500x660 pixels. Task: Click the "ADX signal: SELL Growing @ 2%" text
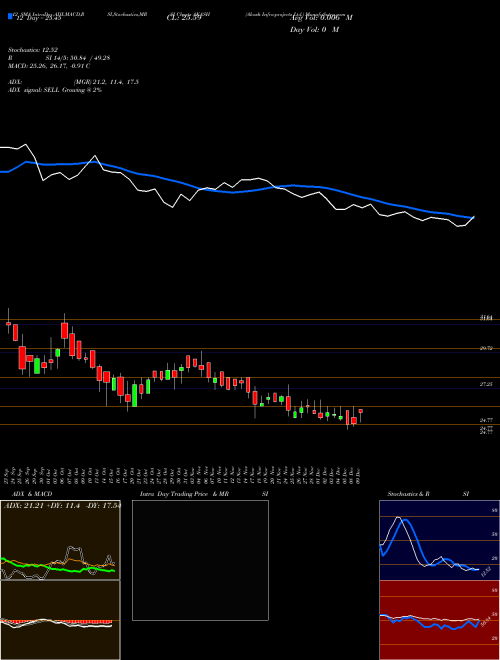tap(55, 90)
